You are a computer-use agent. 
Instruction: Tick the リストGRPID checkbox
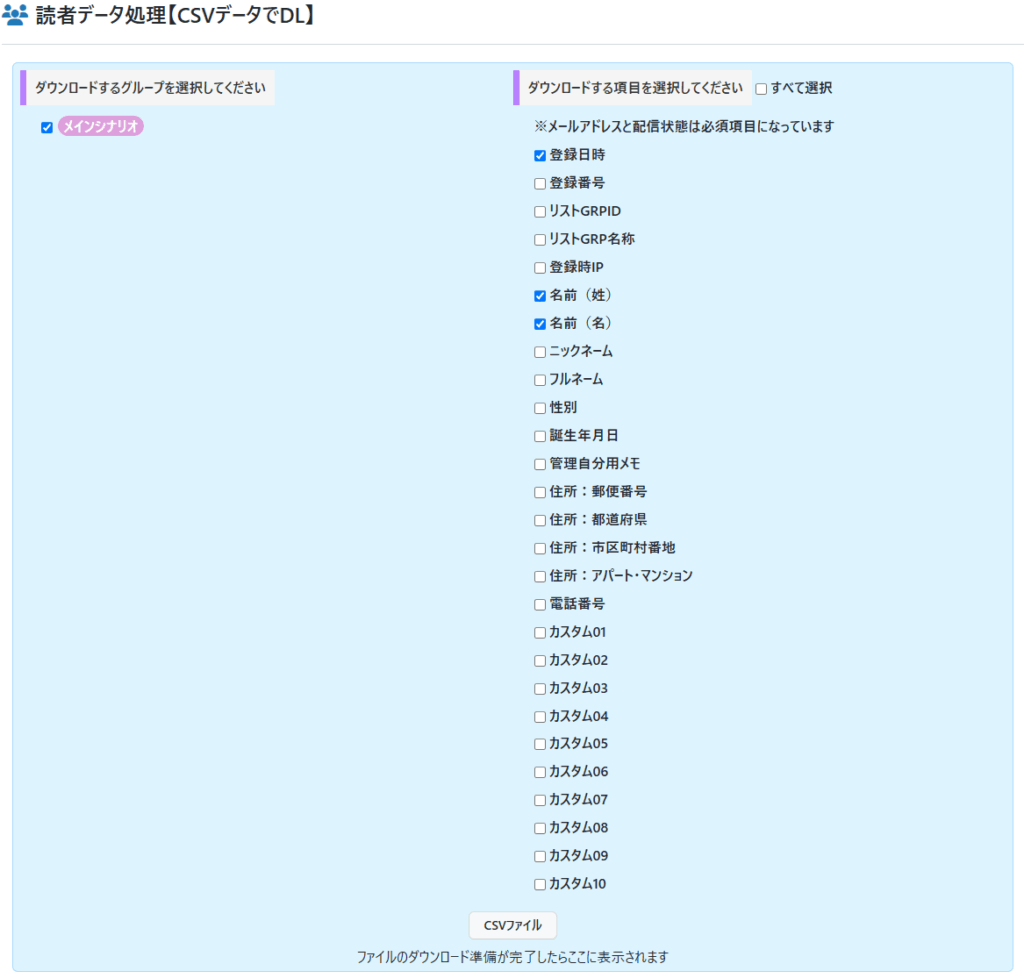[540, 212]
